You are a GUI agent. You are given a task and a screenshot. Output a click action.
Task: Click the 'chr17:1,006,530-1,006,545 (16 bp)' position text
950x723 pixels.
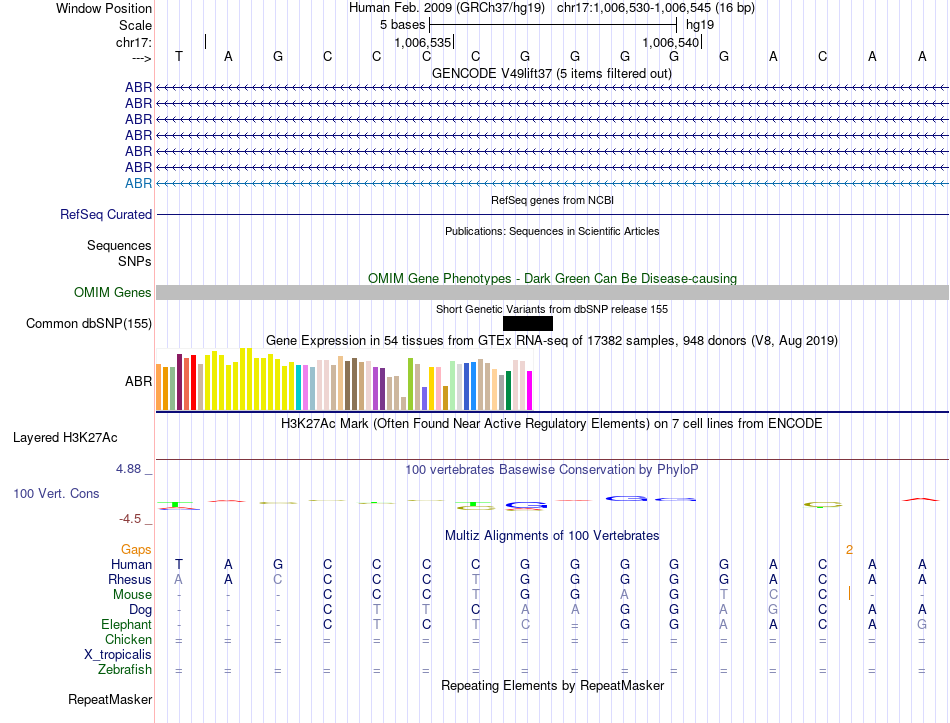(x=656, y=8)
